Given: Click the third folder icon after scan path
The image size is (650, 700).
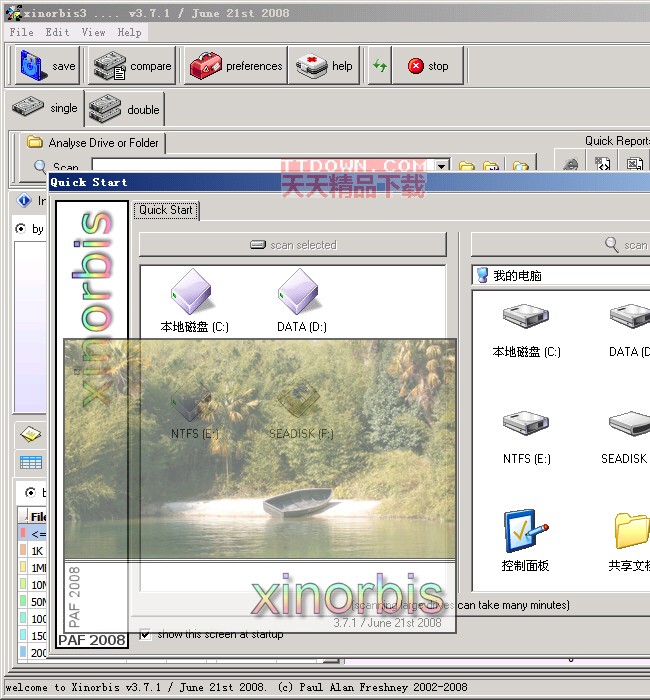Looking at the screenshot, I should [x=521, y=167].
